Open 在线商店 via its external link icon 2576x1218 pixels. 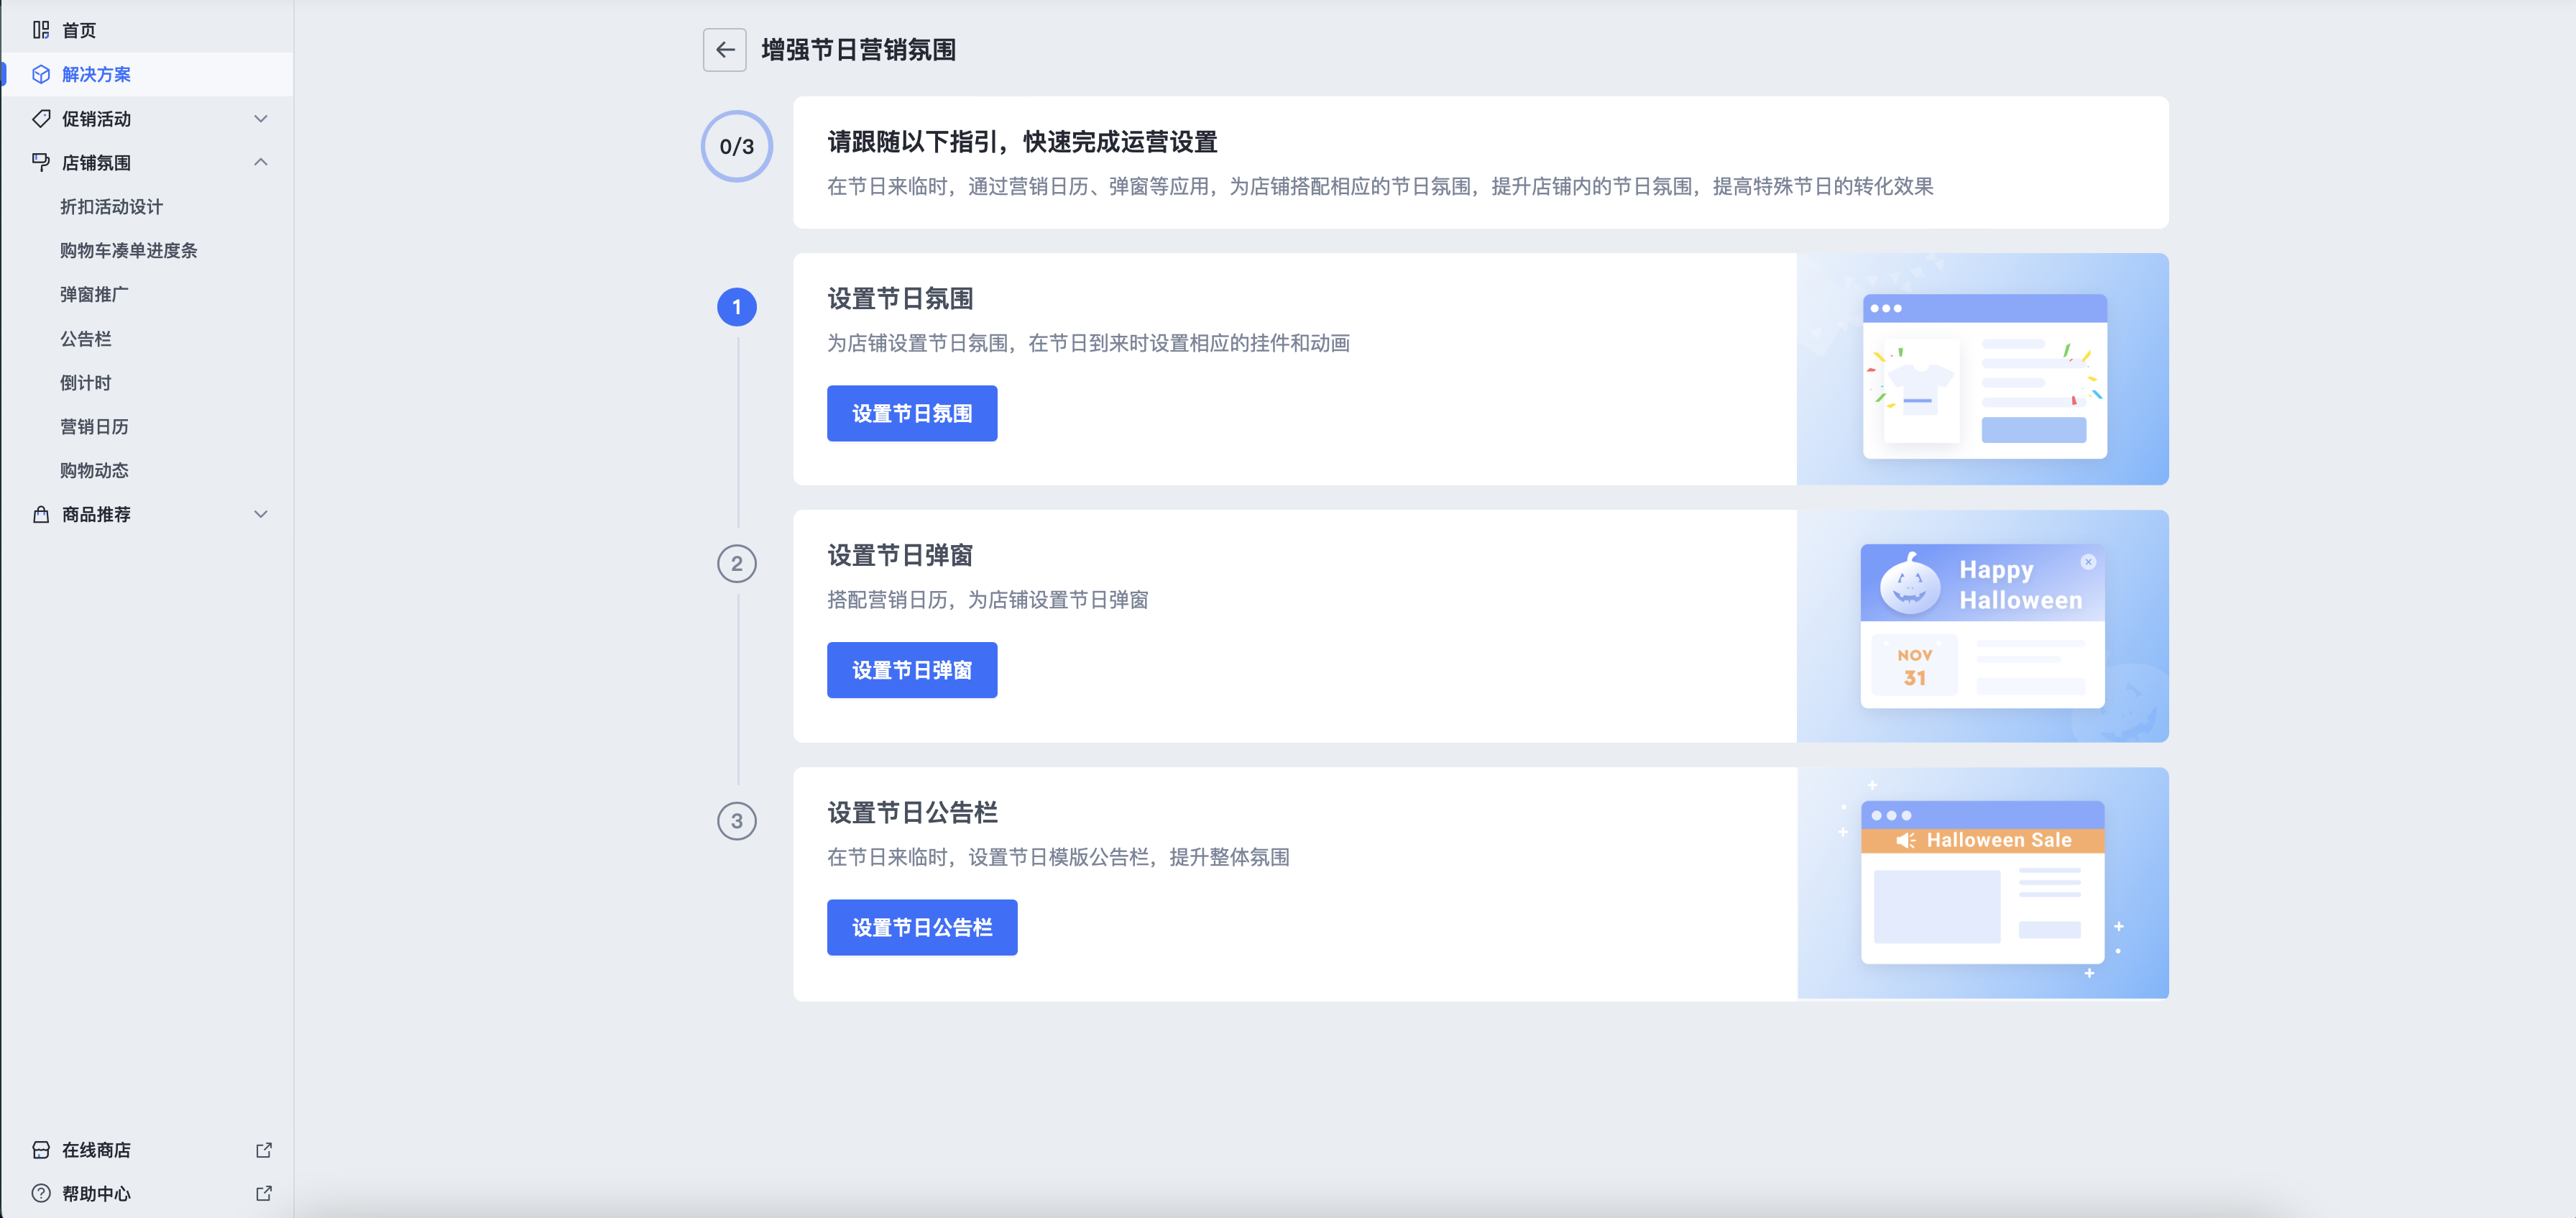click(263, 1150)
